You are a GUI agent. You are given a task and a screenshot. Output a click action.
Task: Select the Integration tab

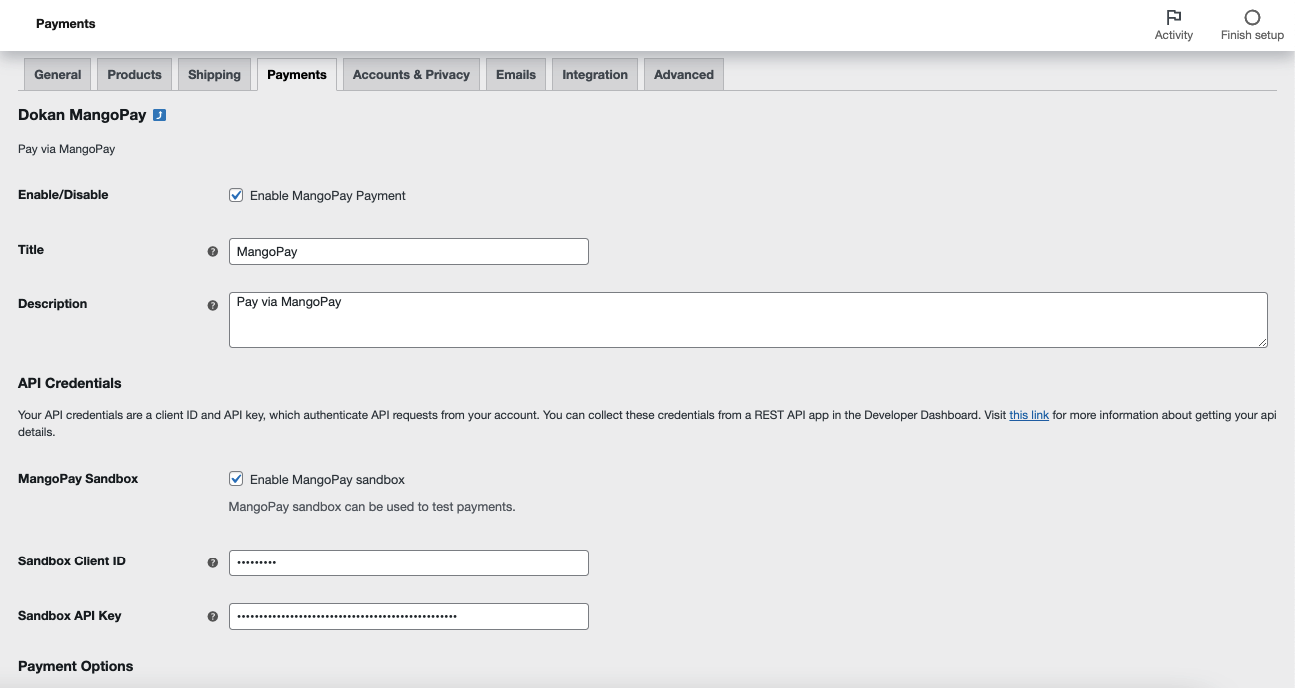pyautogui.click(x=594, y=73)
